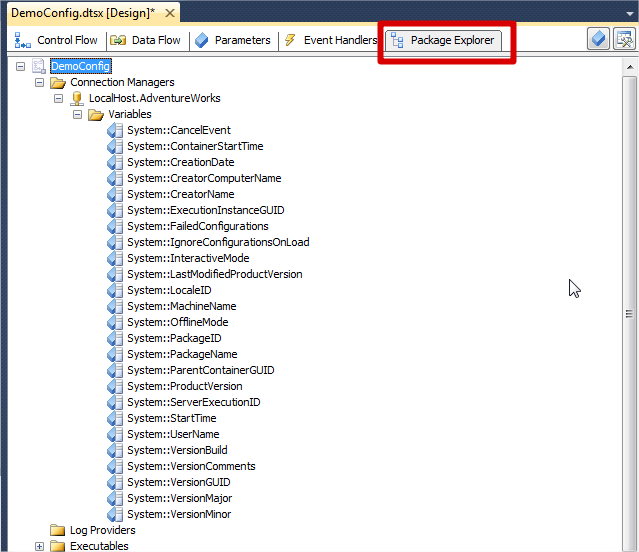
Task: Switch to the Control Flow tab
Action: click(x=57, y=40)
